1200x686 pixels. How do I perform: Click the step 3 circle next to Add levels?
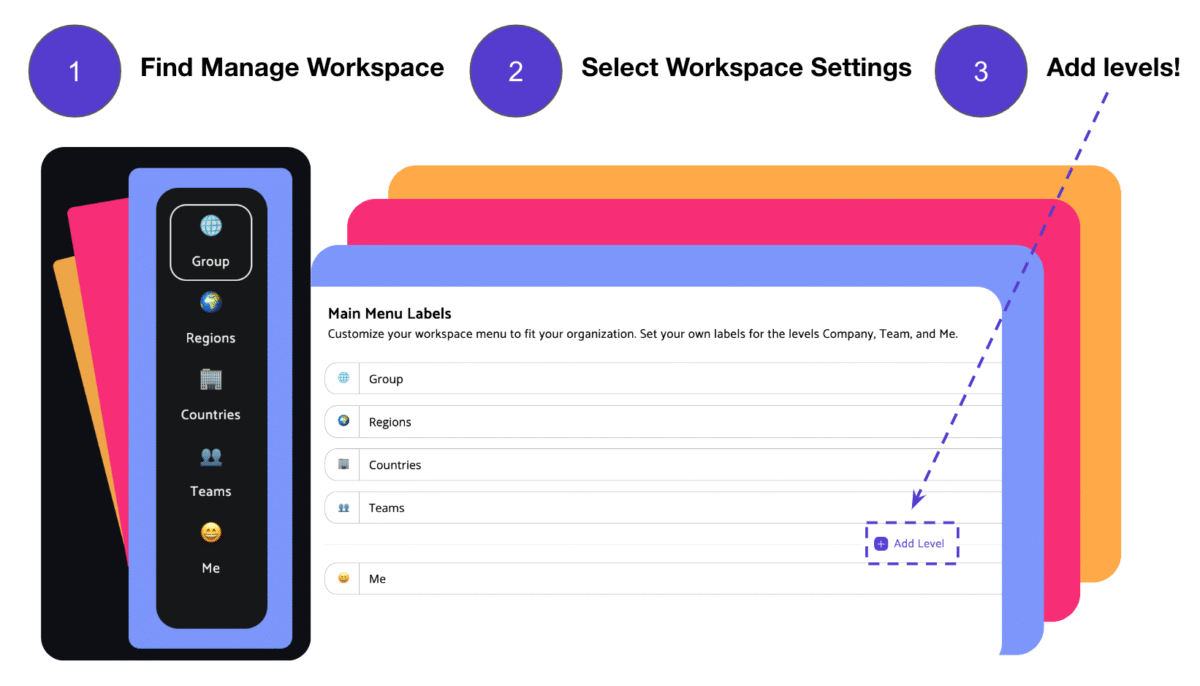click(981, 71)
